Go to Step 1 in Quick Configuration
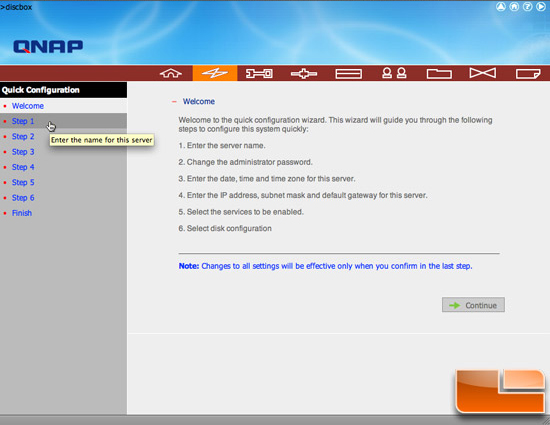 click(x=23, y=121)
